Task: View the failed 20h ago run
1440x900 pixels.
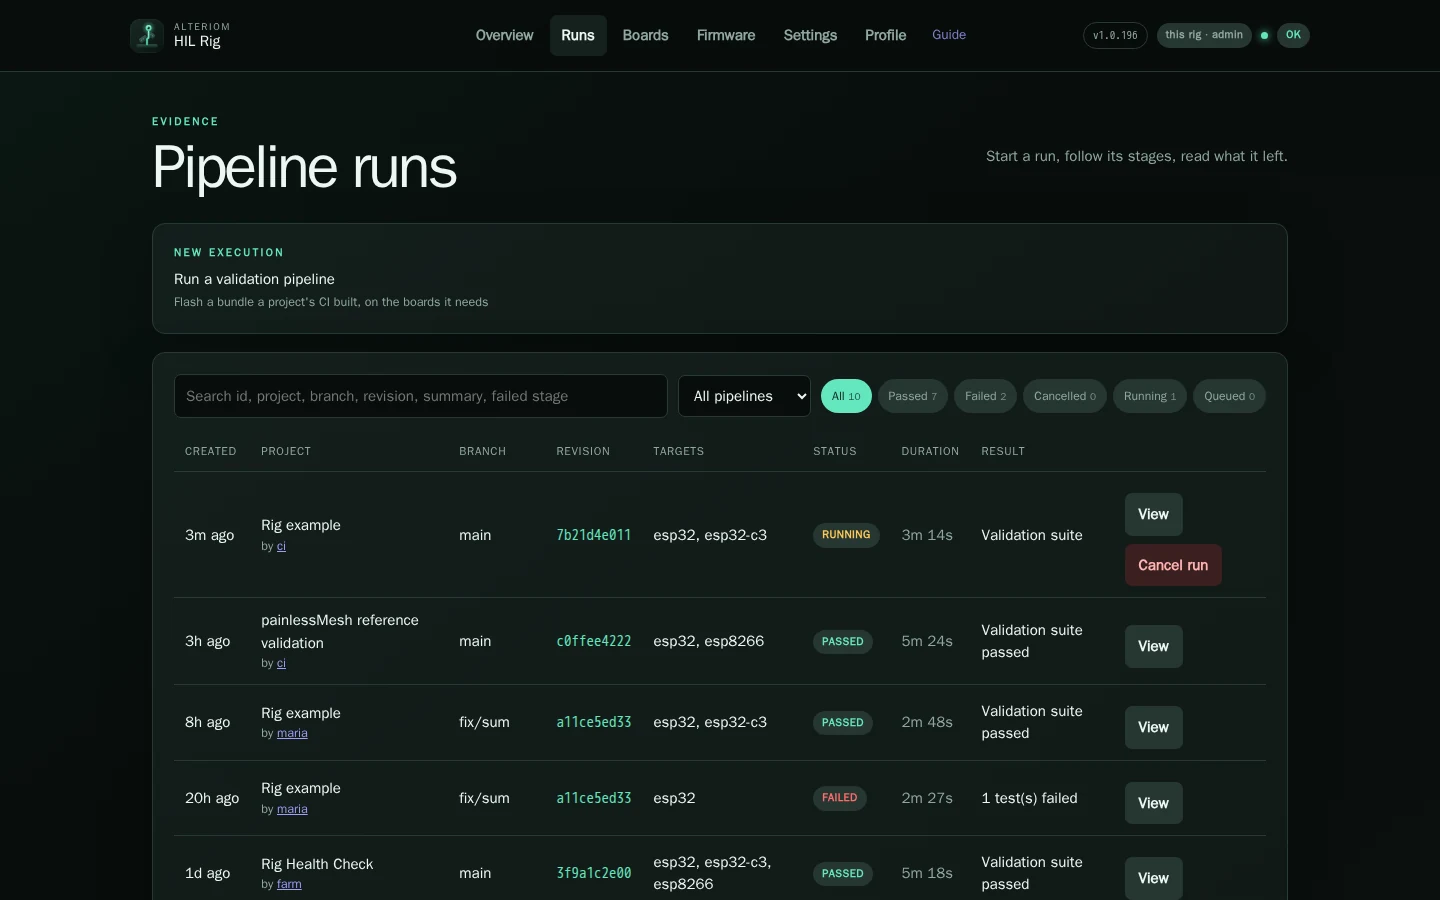Action: 1153,803
